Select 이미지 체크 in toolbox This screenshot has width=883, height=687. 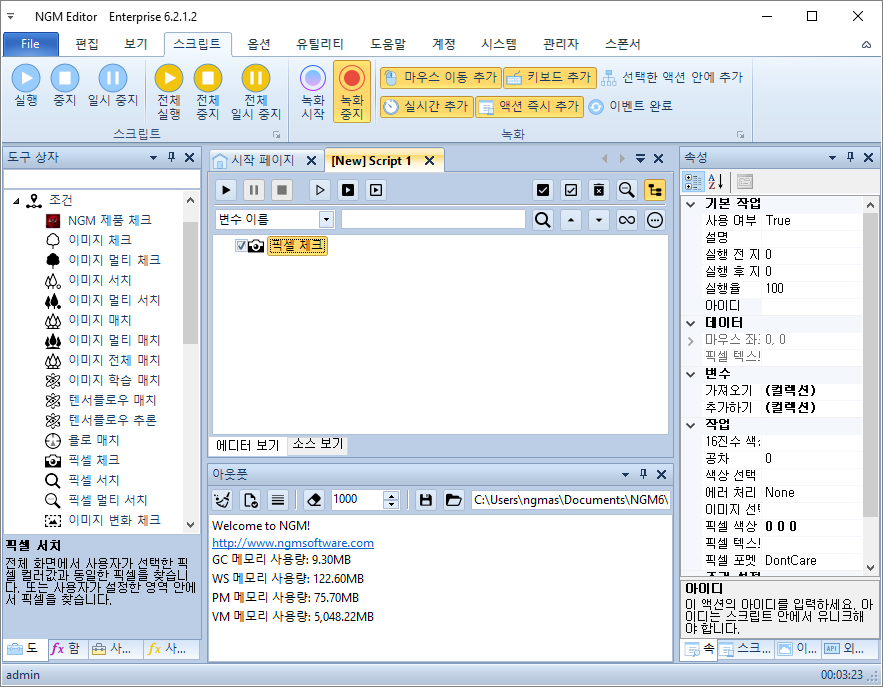[100, 240]
